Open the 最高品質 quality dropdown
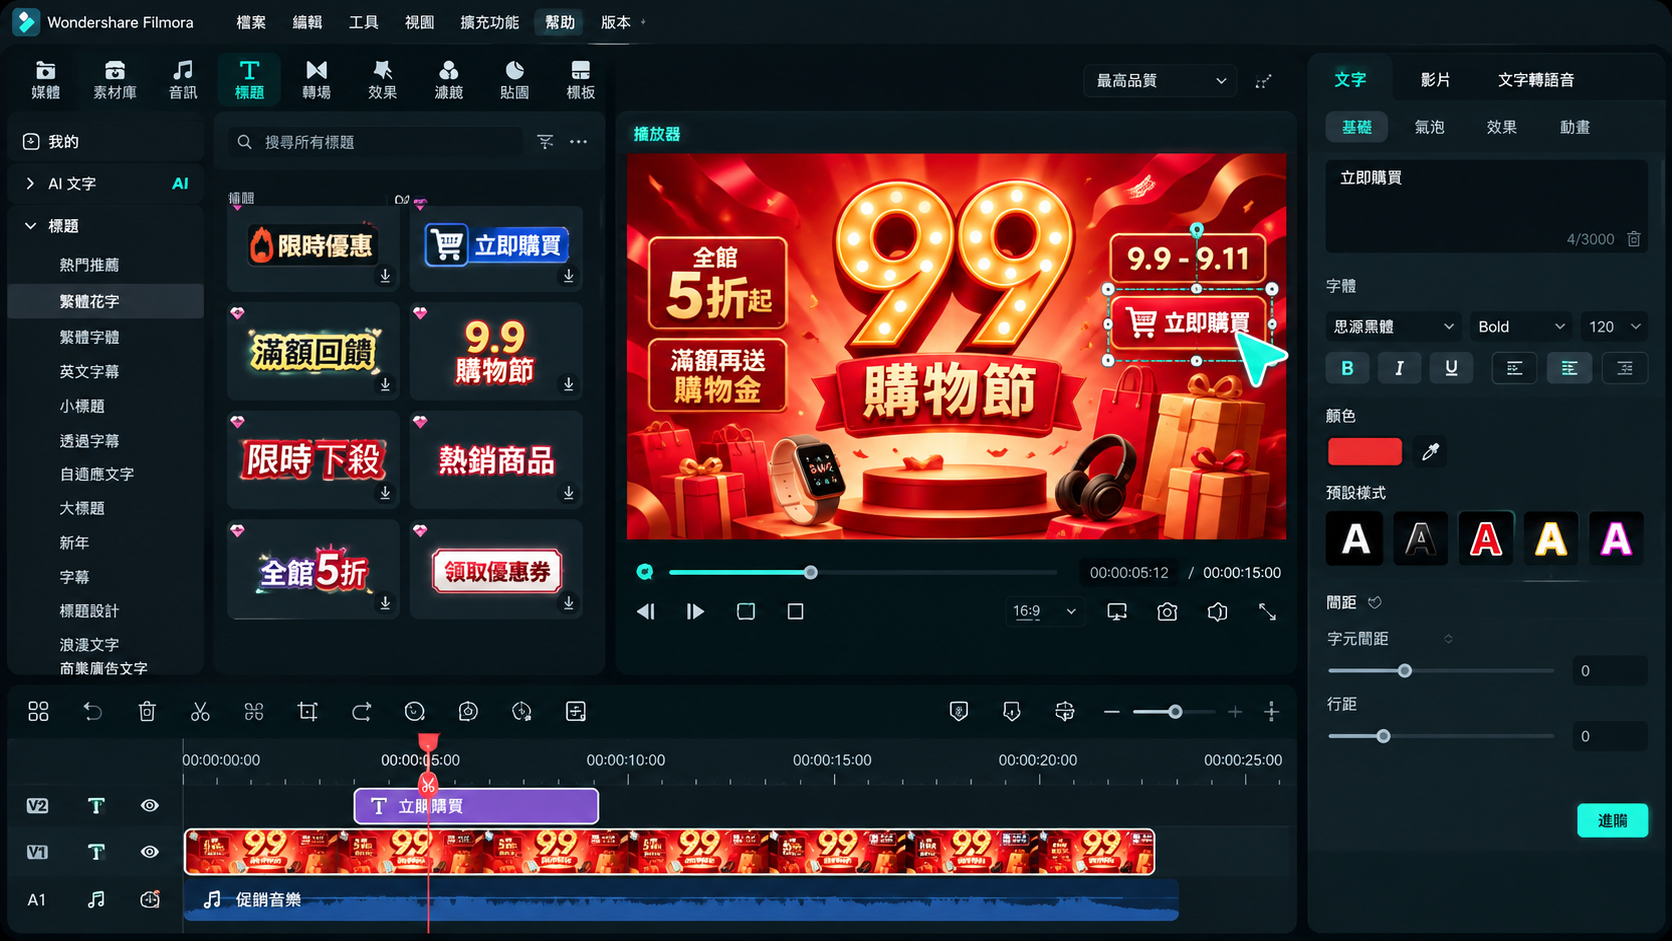This screenshot has height=941, width=1672. [1160, 80]
